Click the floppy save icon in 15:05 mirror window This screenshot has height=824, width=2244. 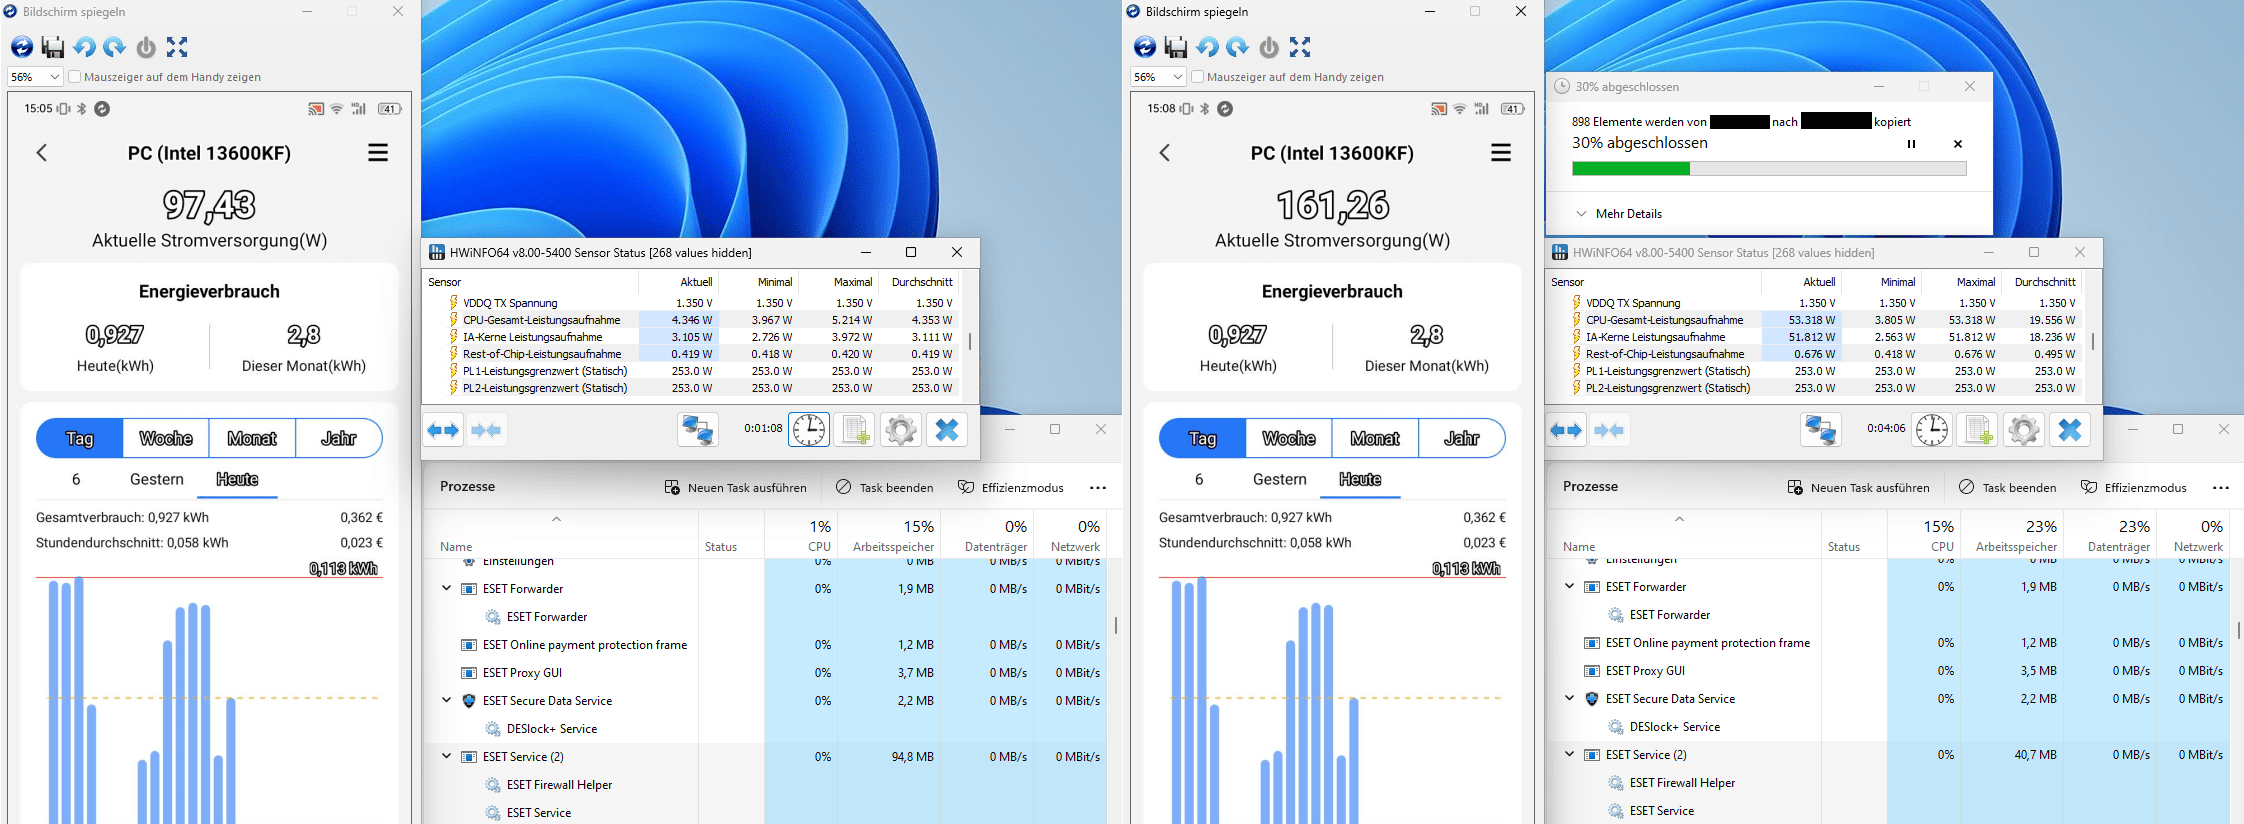[x=53, y=47]
